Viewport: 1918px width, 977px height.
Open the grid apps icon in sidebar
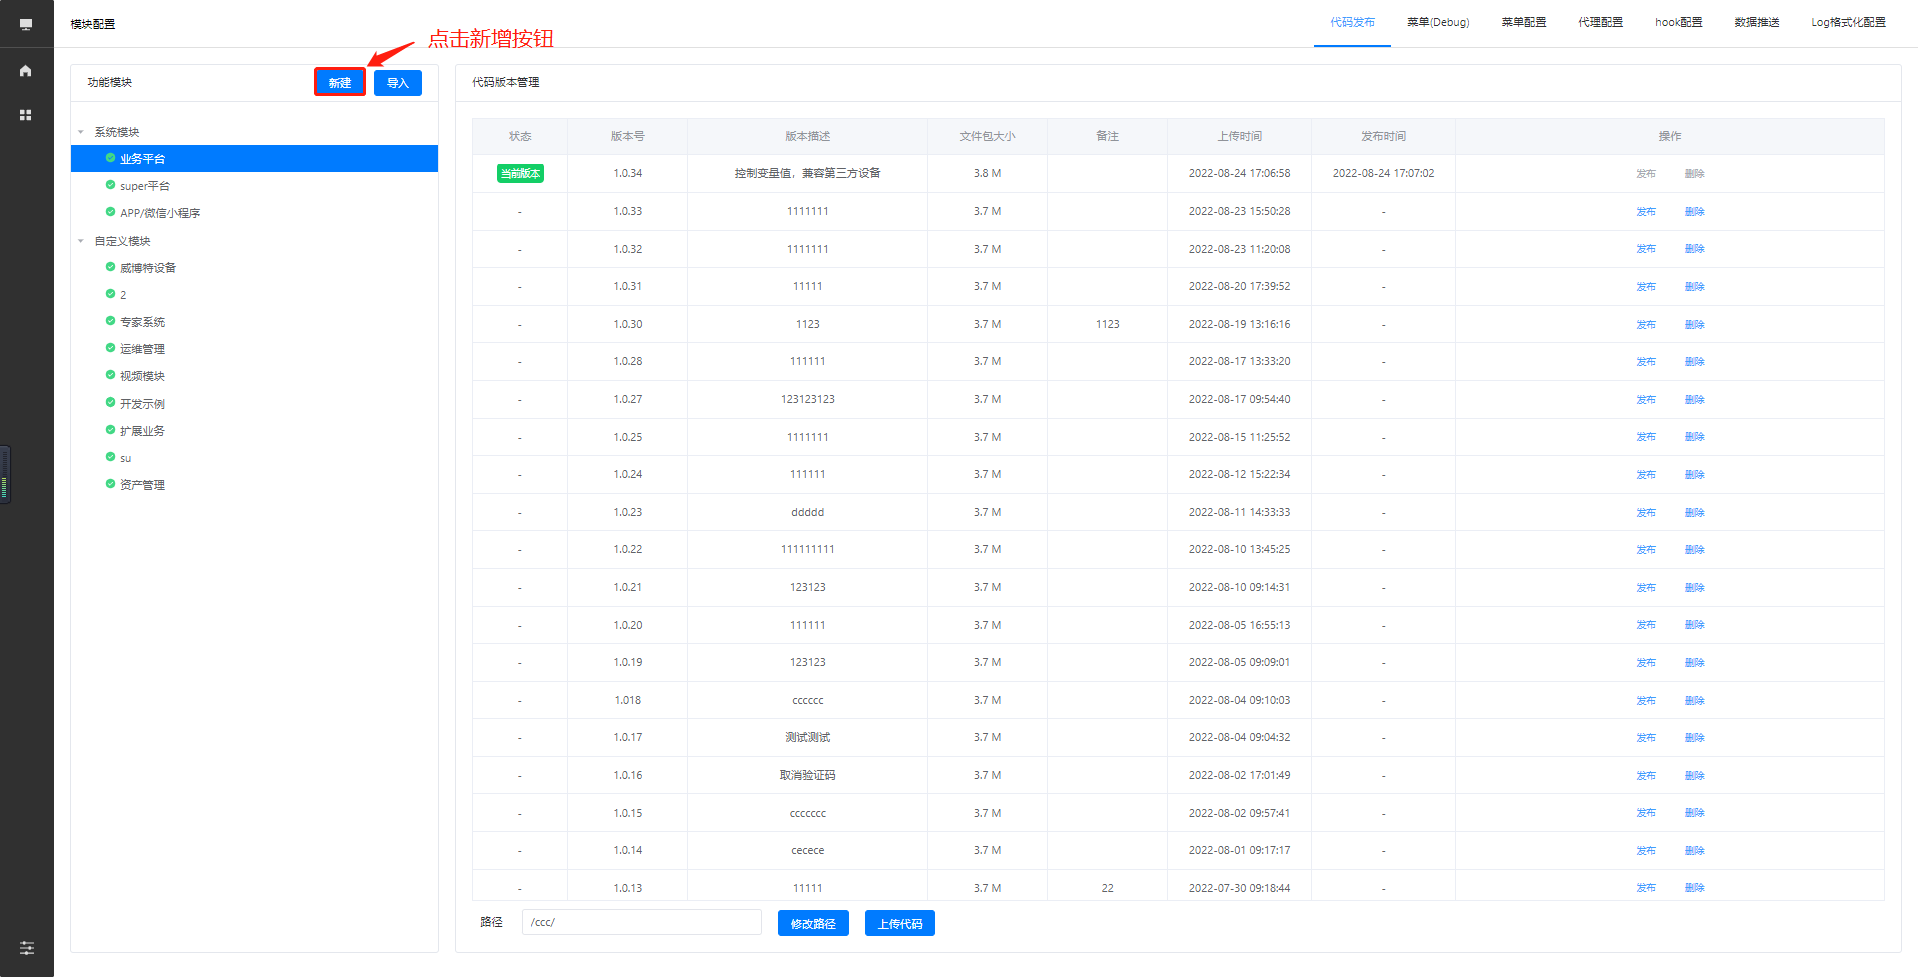click(26, 115)
